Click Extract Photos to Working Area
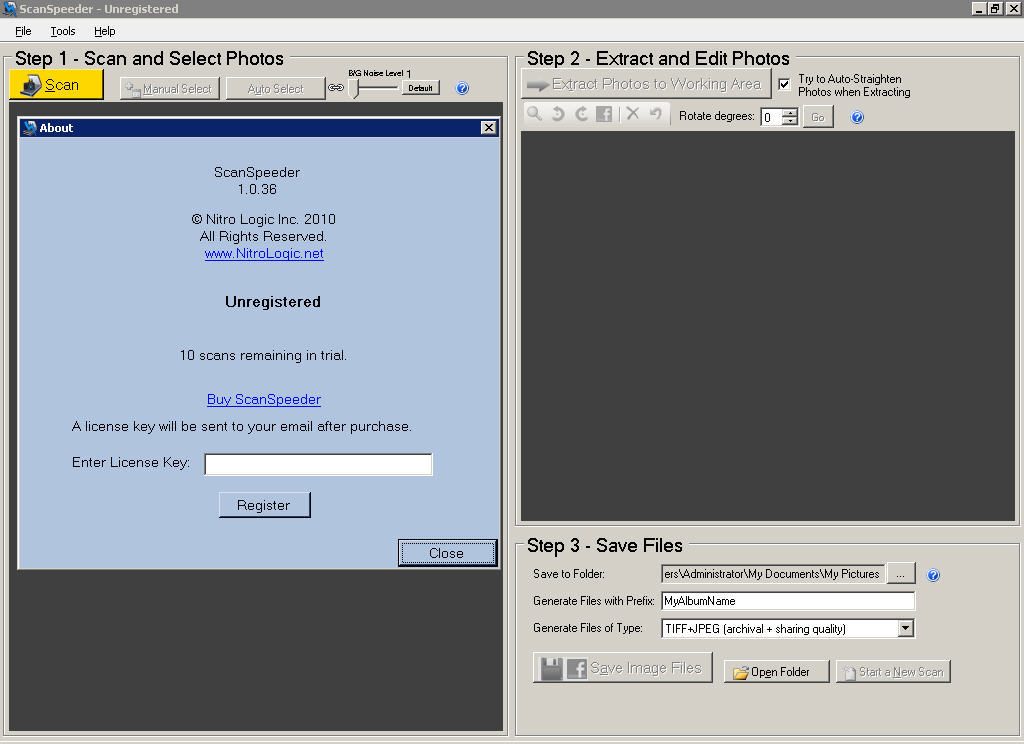Viewport: 1024px width, 744px height. tap(646, 84)
